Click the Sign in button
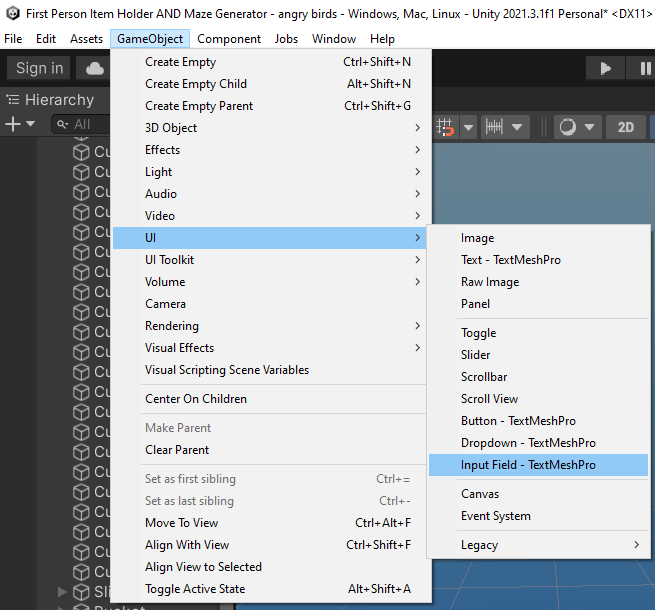The width and height of the screenshot is (655, 610). [x=39, y=68]
